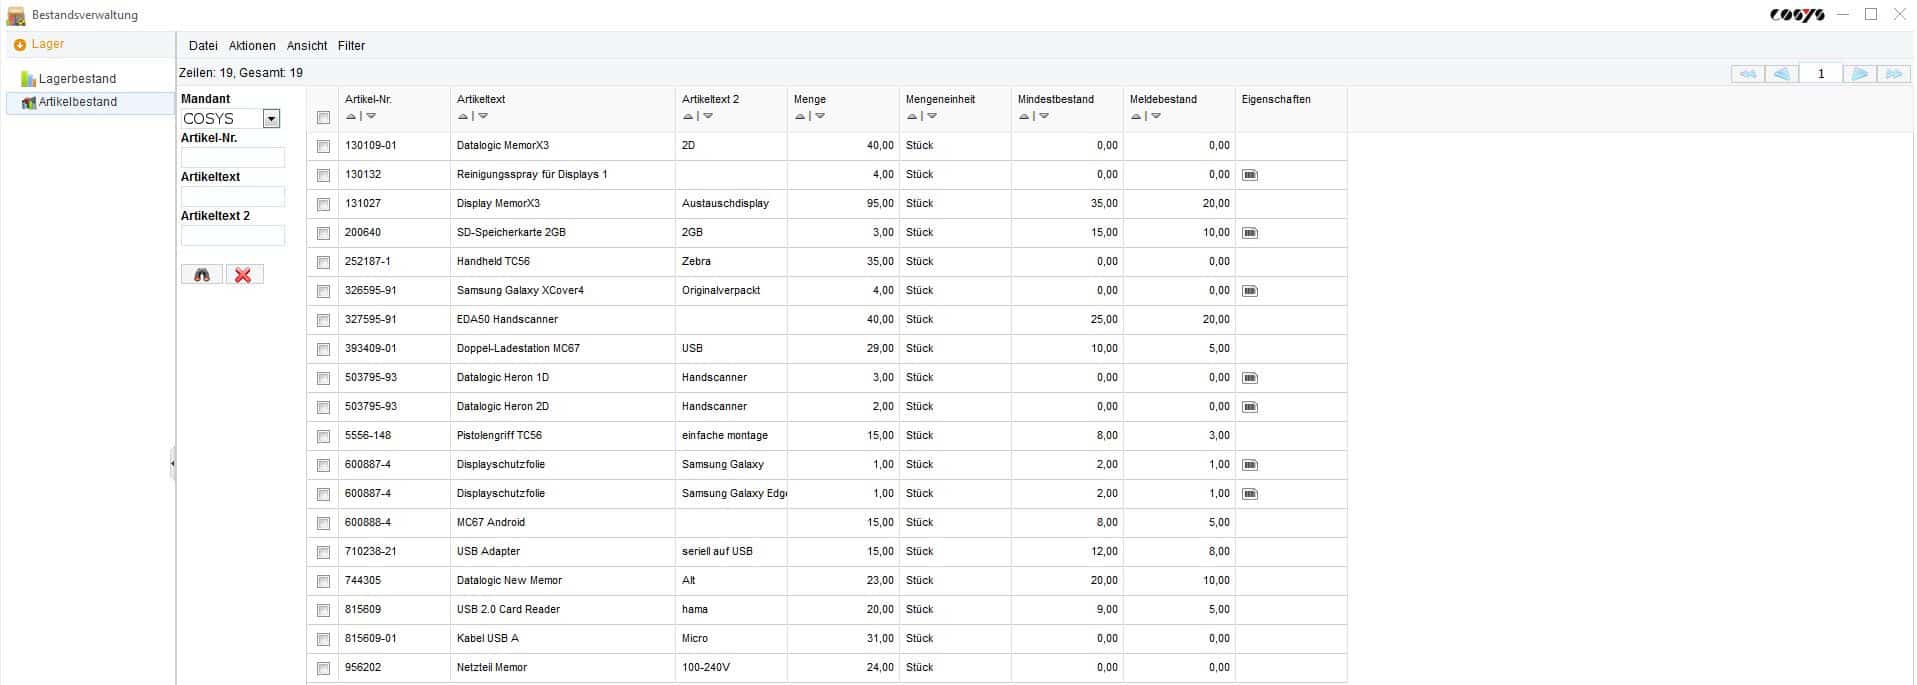Screen dimensions: 1917x685
Task: Sort Mindestbestand column ascending
Action: point(1024,116)
